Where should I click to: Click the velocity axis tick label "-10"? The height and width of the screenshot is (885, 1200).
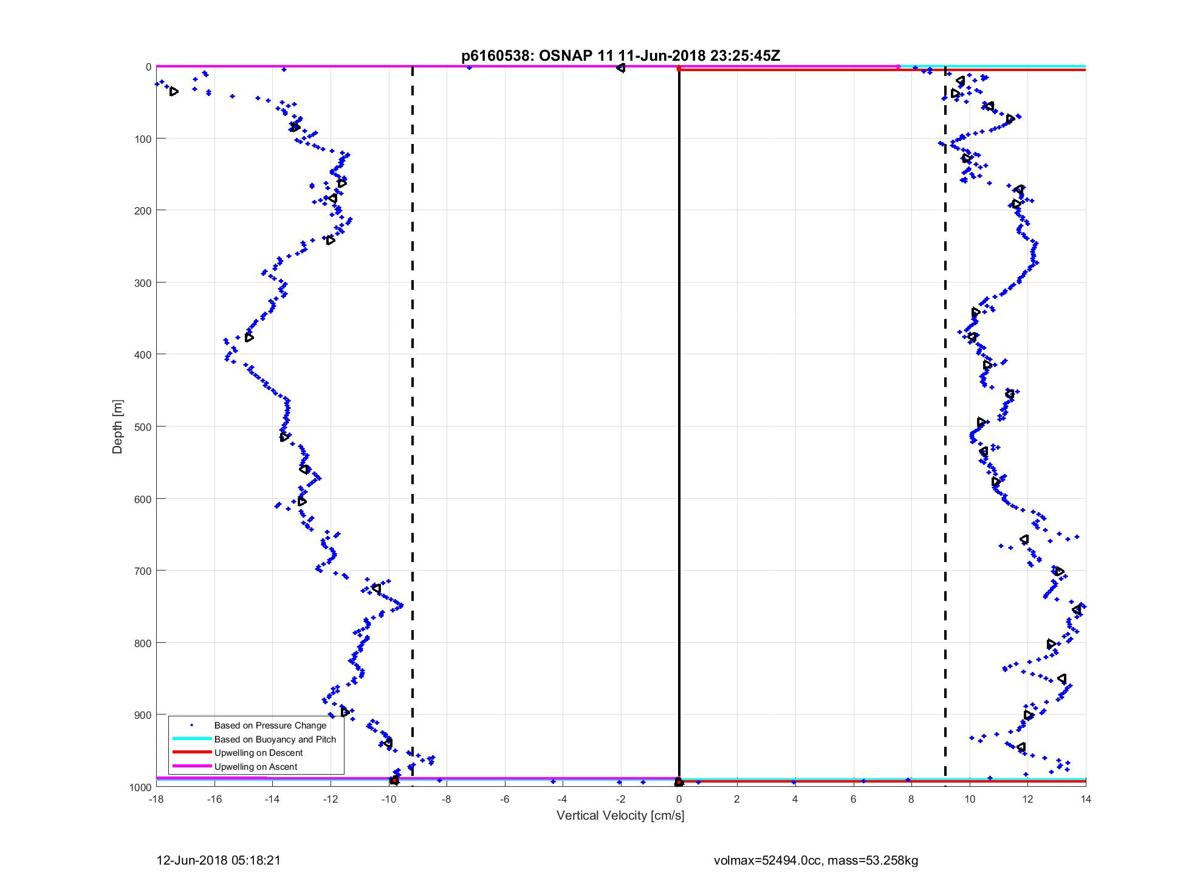pyautogui.click(x=388, y=799)
